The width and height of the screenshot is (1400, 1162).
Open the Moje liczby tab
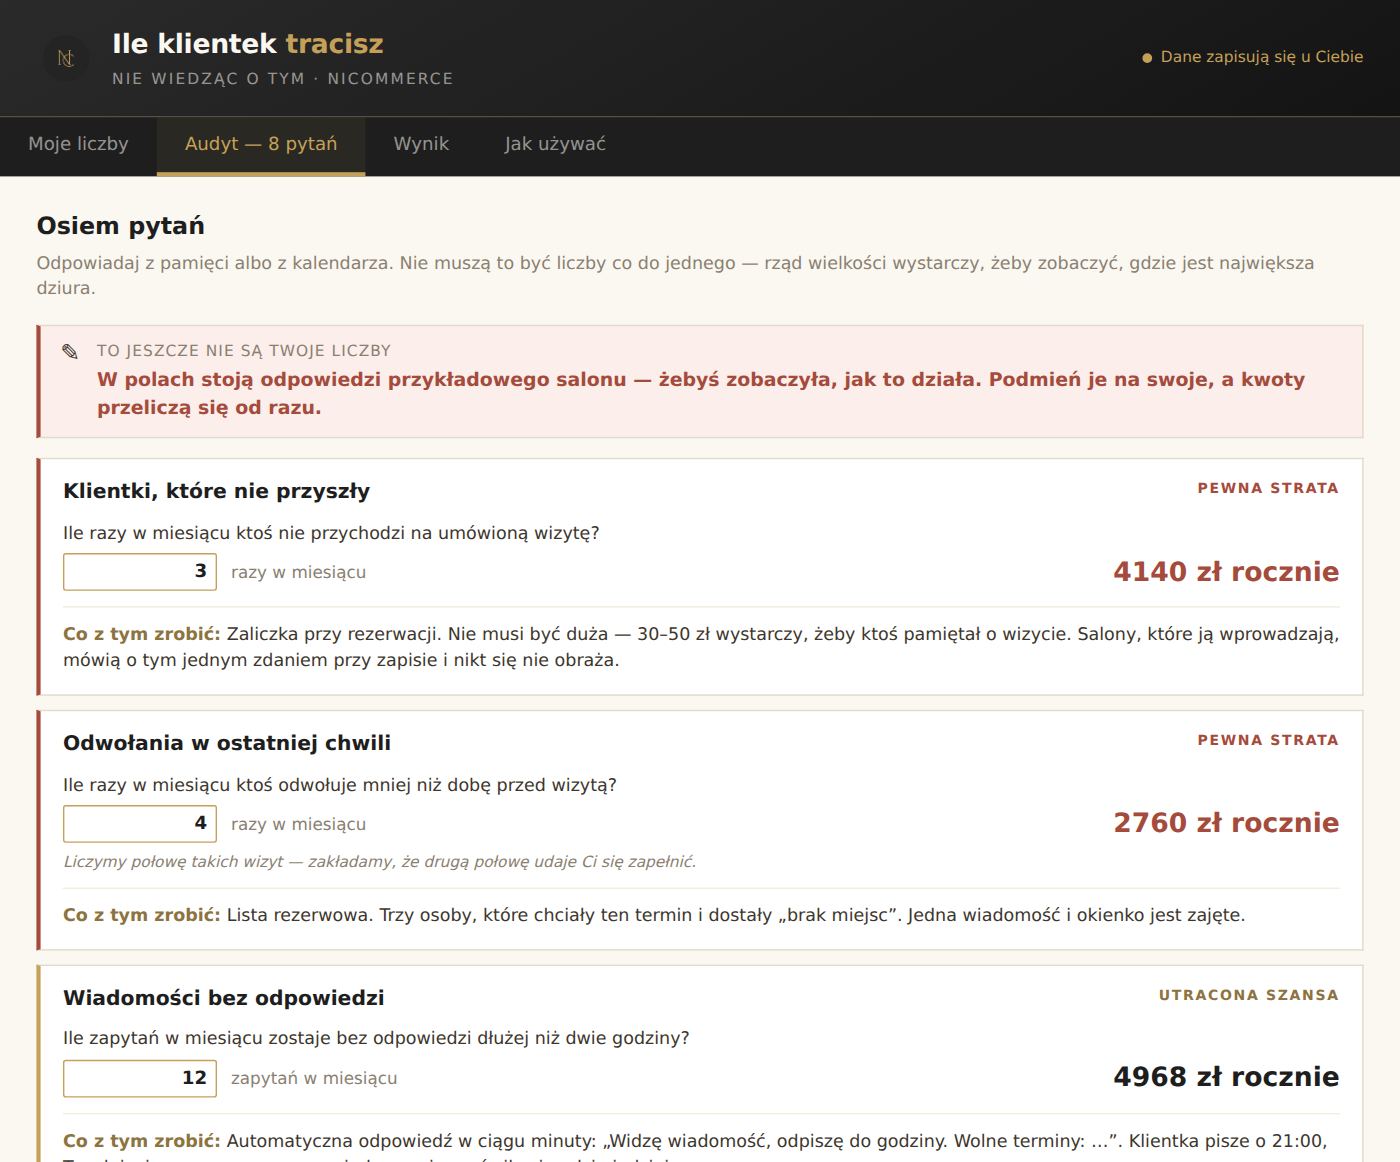pos(78,144)
